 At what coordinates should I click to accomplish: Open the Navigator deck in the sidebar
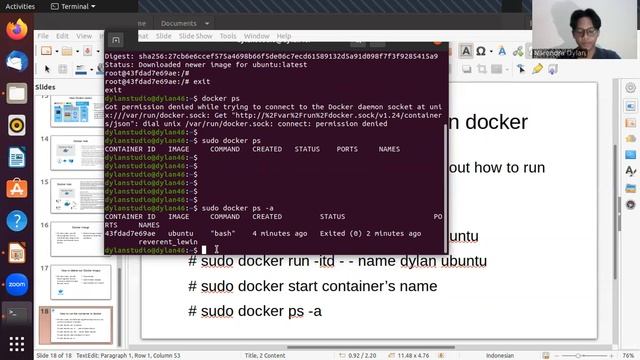(630, 204)
